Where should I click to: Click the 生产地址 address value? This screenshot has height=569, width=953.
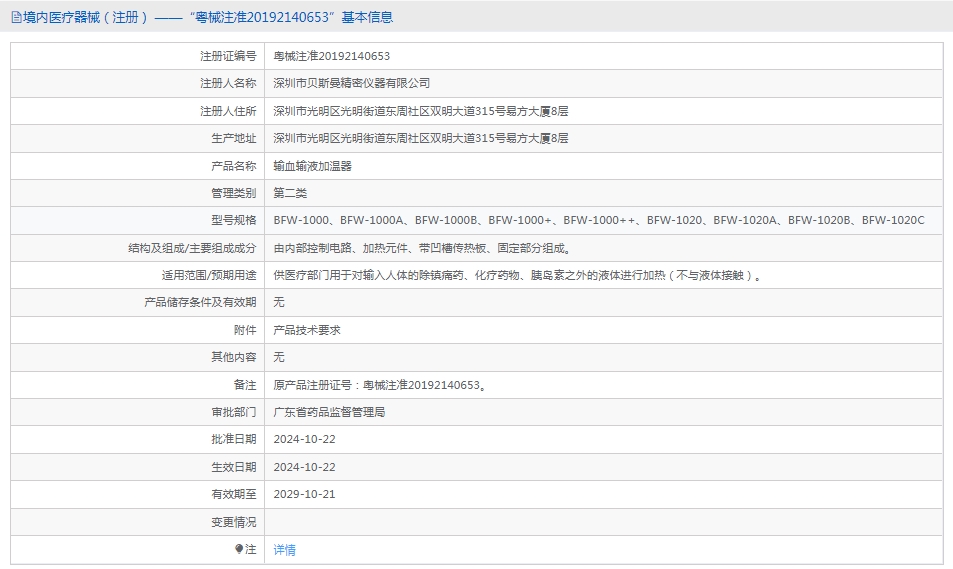coord(421,138)
